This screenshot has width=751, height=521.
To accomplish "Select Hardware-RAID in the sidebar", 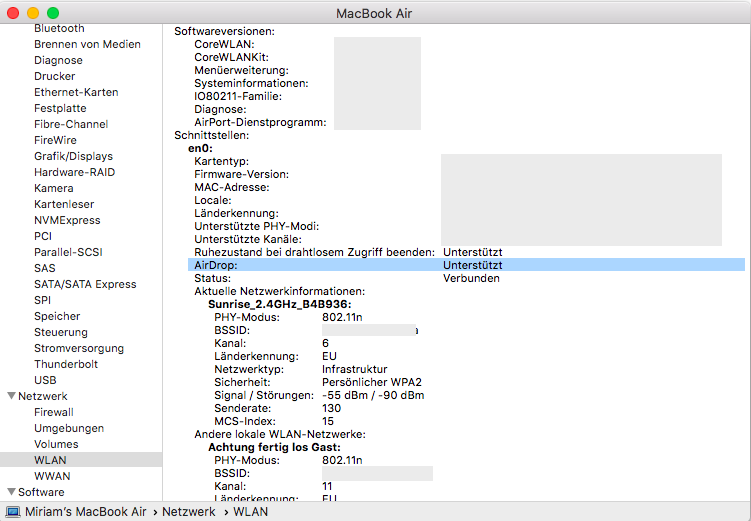I will tap(74, 172).
